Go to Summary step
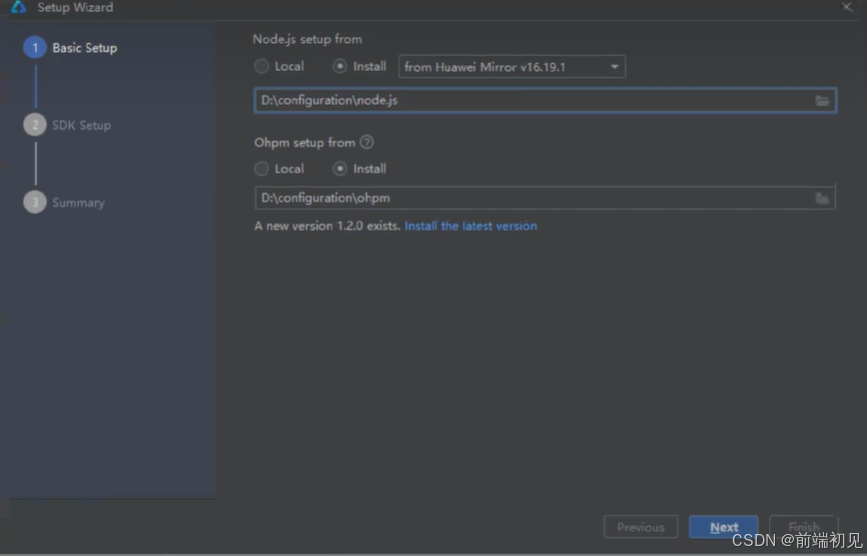The width and height of the screenshot is (867, 556). (x=64, y=202)
